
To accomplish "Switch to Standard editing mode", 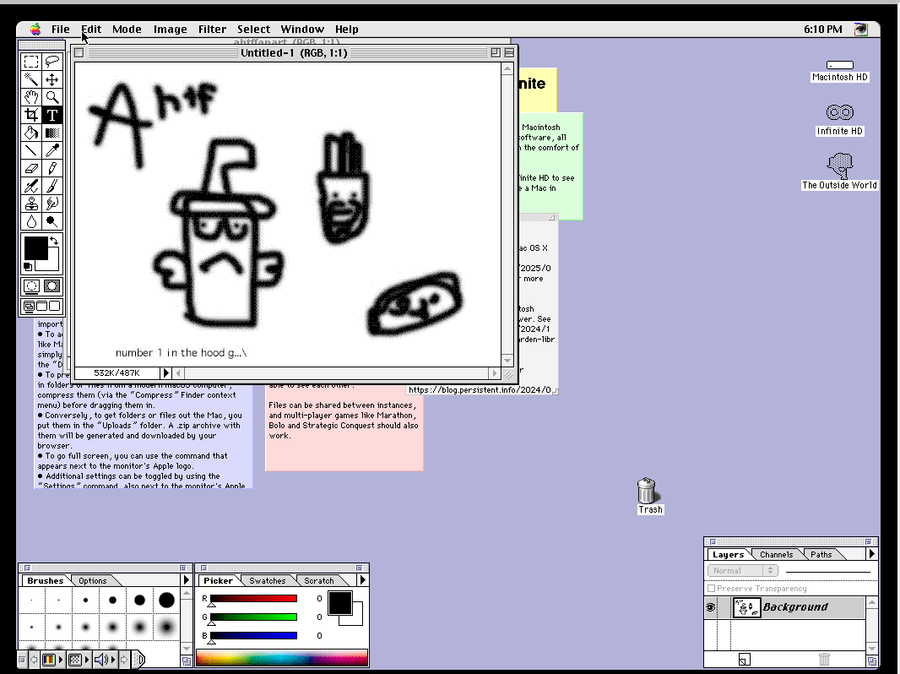I will tap(32, 286).
